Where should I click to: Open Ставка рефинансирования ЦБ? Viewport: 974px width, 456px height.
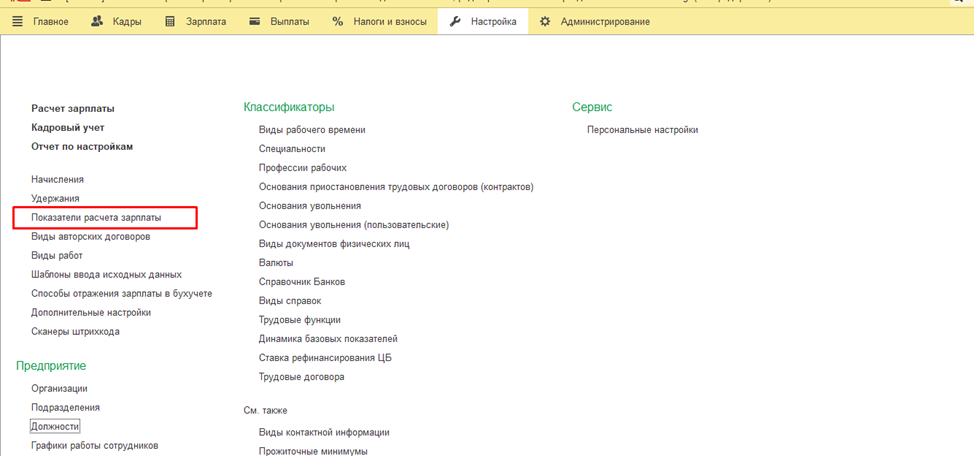coord(325,358)
